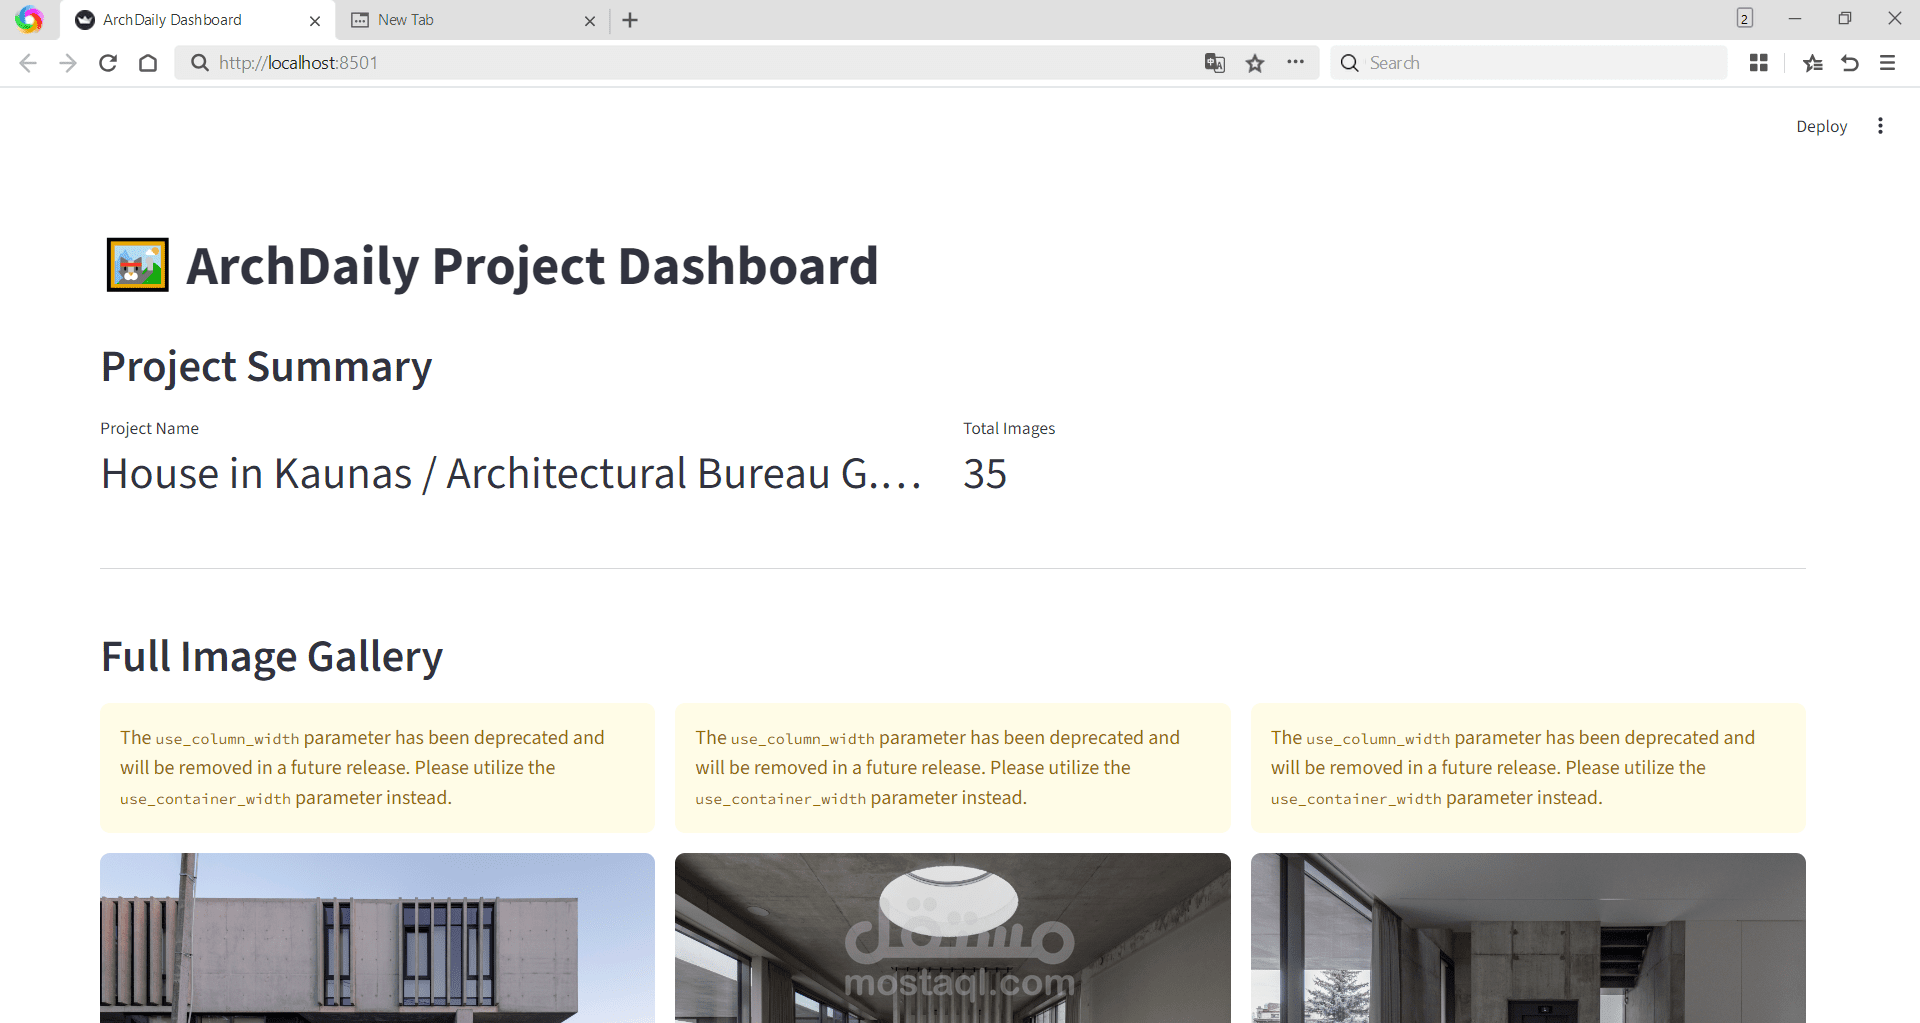Click the tab counter icon
This screenshot has height=1023, width=1920.
pos(1745,18)
